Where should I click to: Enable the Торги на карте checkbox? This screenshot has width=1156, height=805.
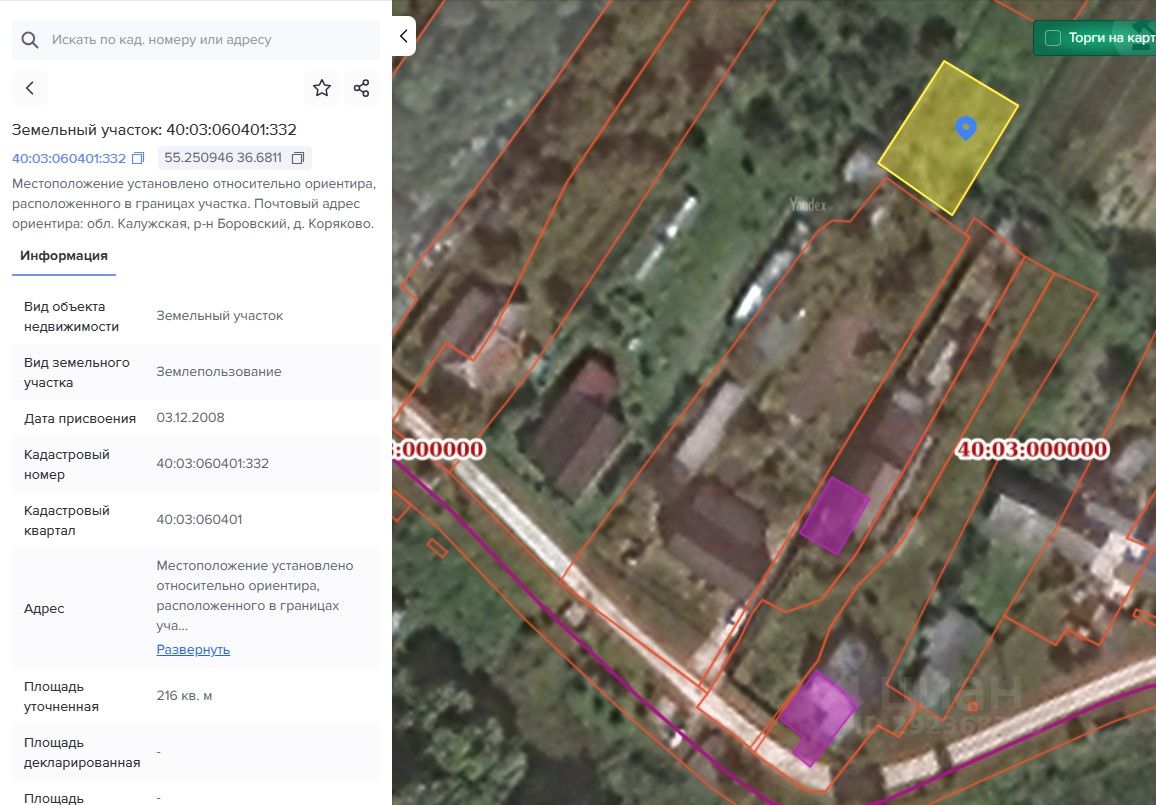click(x=1053, y=38)
